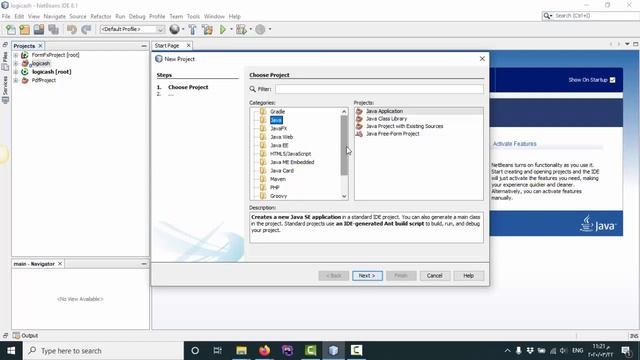Open the Profile Project dropdown arrow
This screenshot has height=360, width=640.
(269, 29)
